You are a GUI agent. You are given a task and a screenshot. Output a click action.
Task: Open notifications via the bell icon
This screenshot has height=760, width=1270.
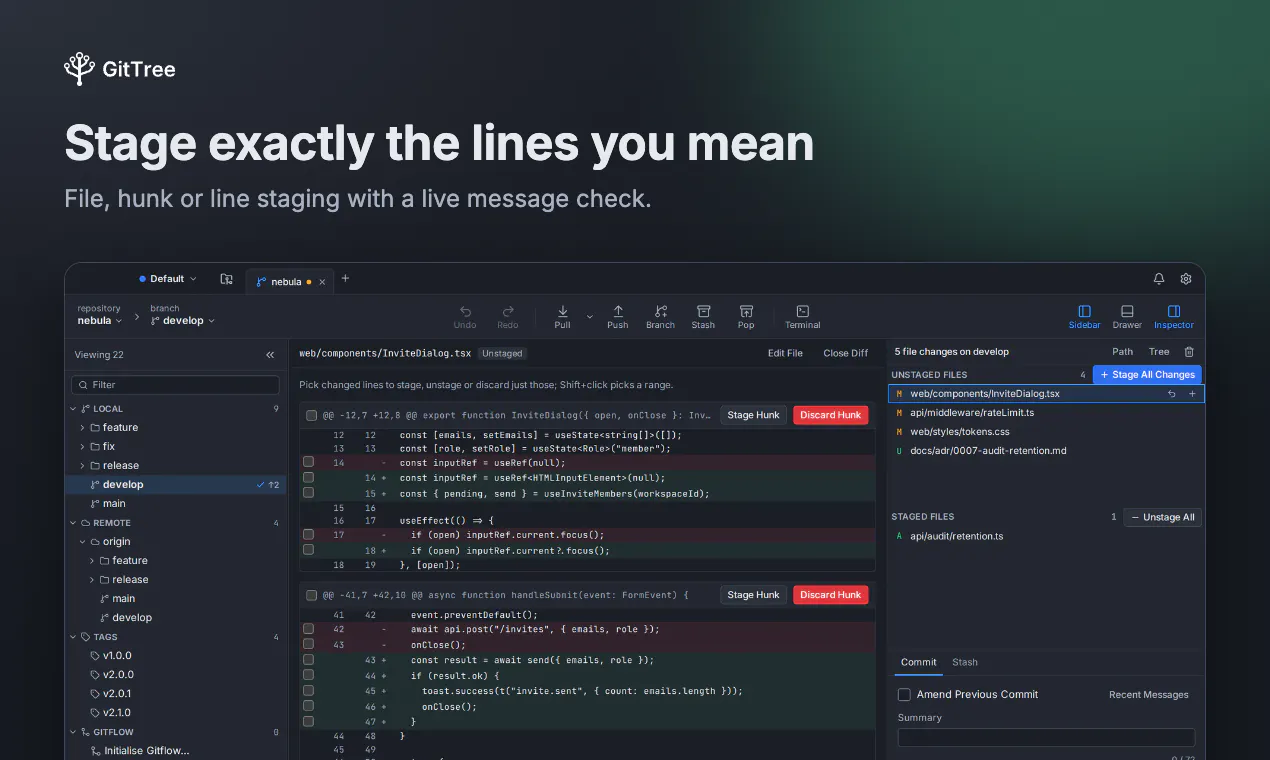click(1159, 279)
